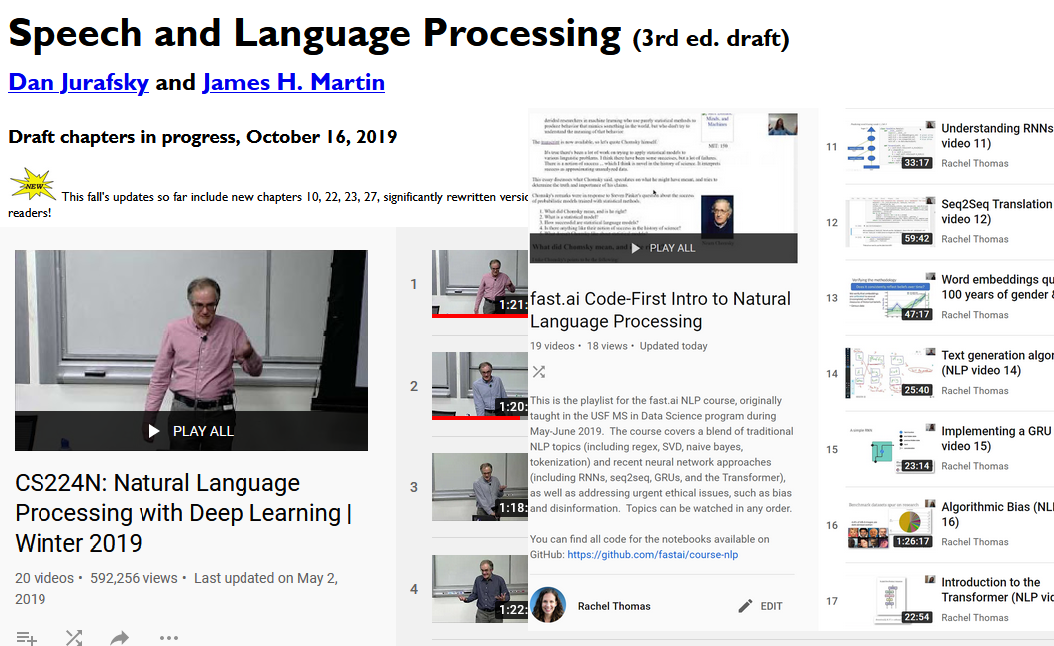
Task: Click the save-to-playlist icon under CS224N
Action: coord(27,637)
